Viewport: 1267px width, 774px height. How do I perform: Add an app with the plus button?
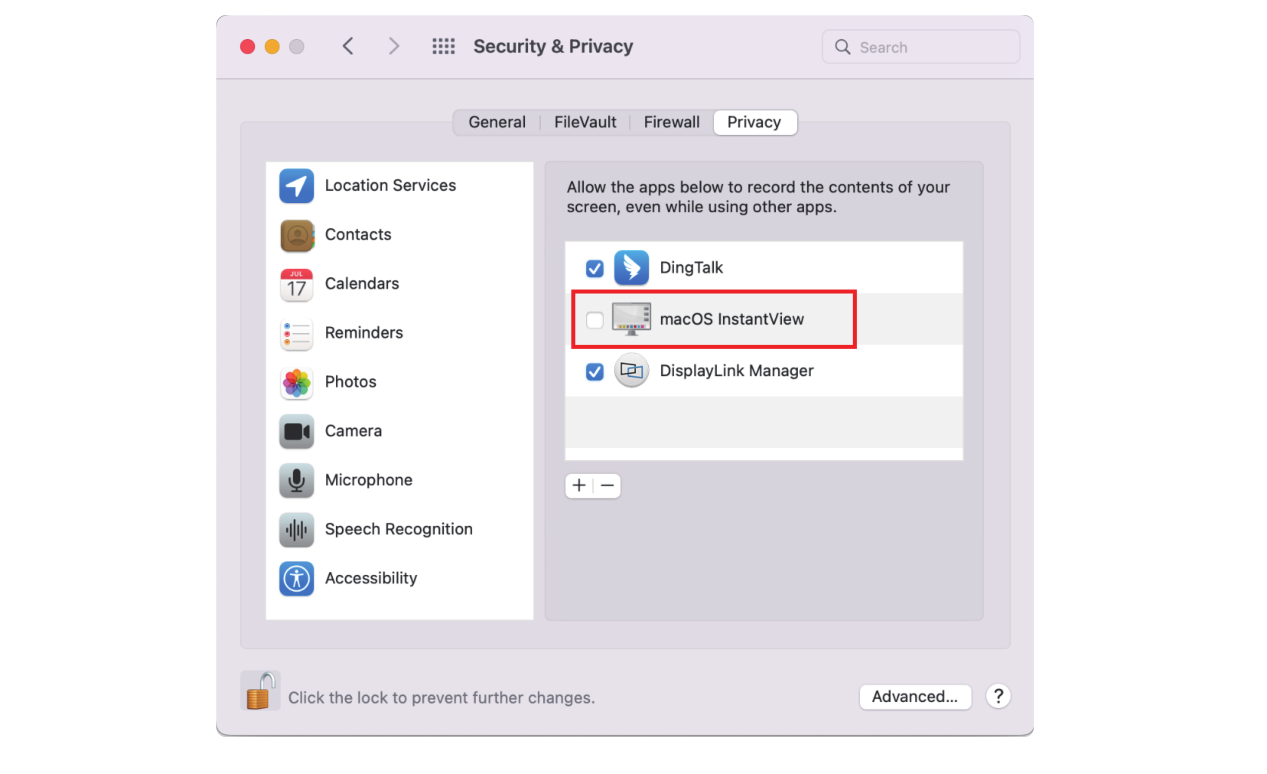(x=579, y=486)
